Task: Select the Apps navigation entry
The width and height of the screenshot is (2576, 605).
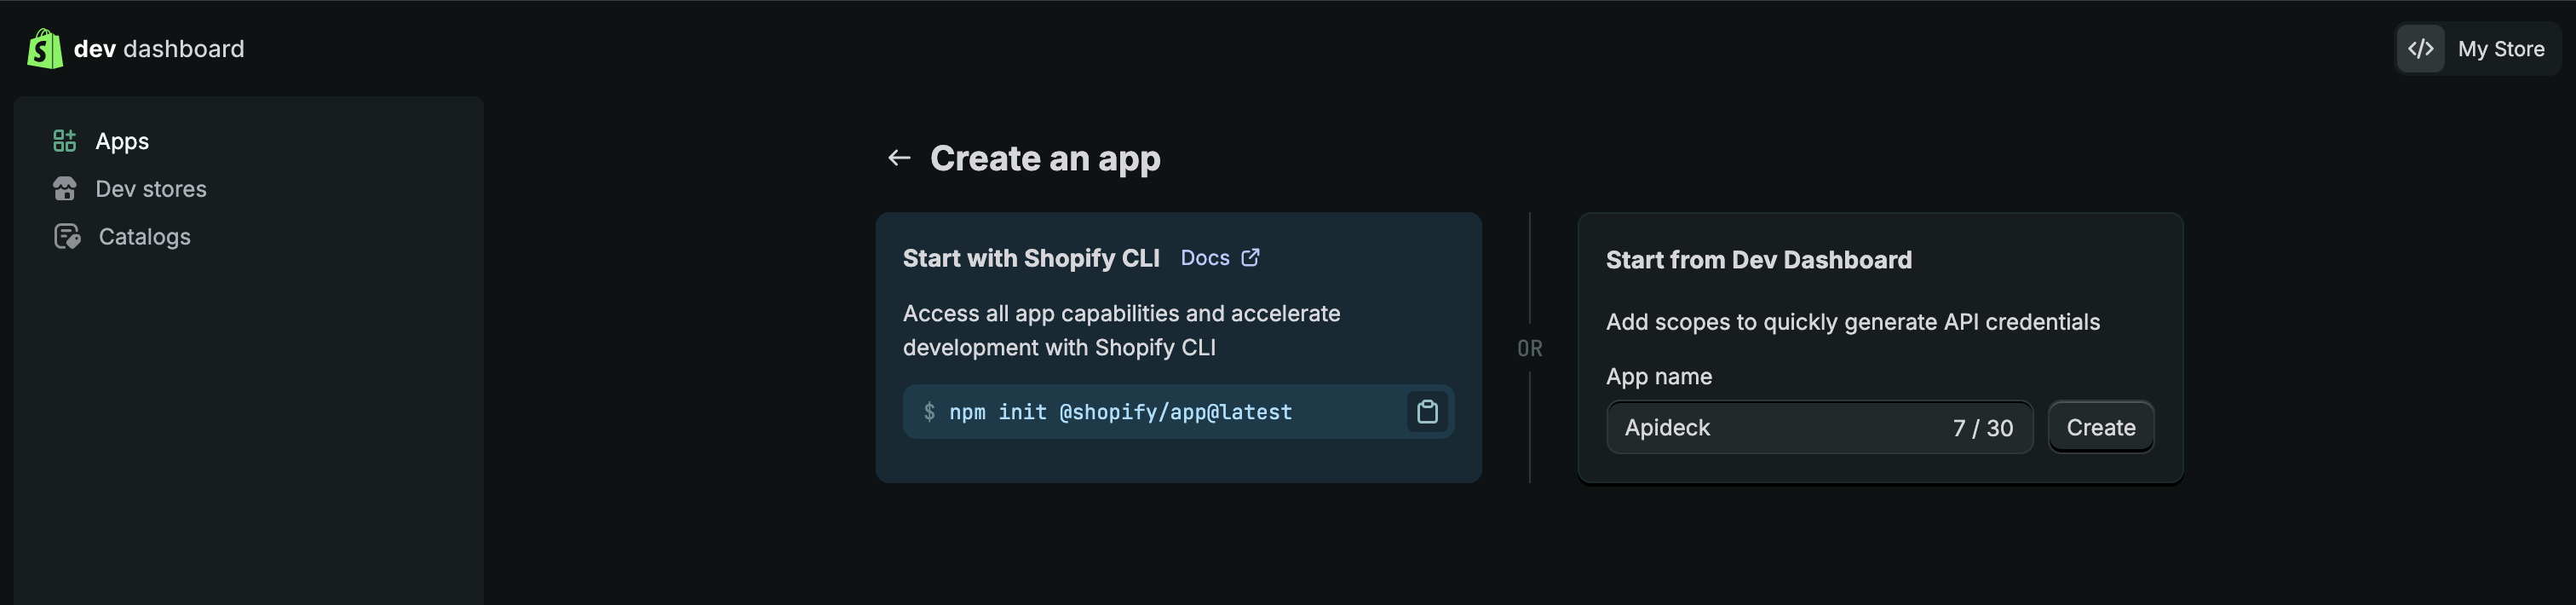Action: pos(122,140)
